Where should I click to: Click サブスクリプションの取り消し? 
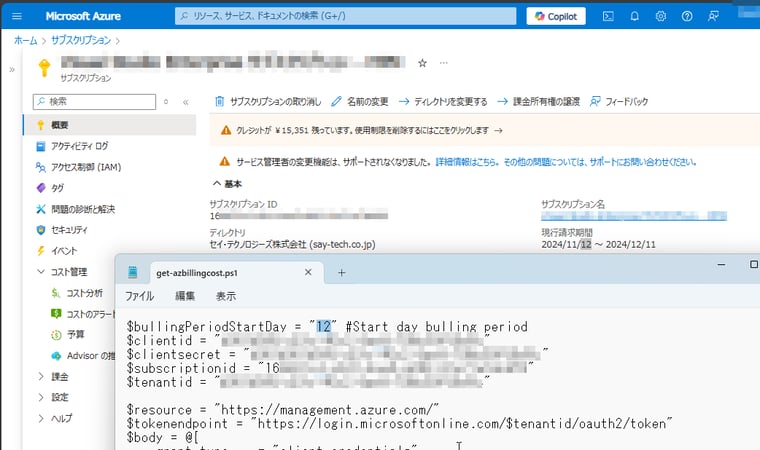click(x=268, y=101)
